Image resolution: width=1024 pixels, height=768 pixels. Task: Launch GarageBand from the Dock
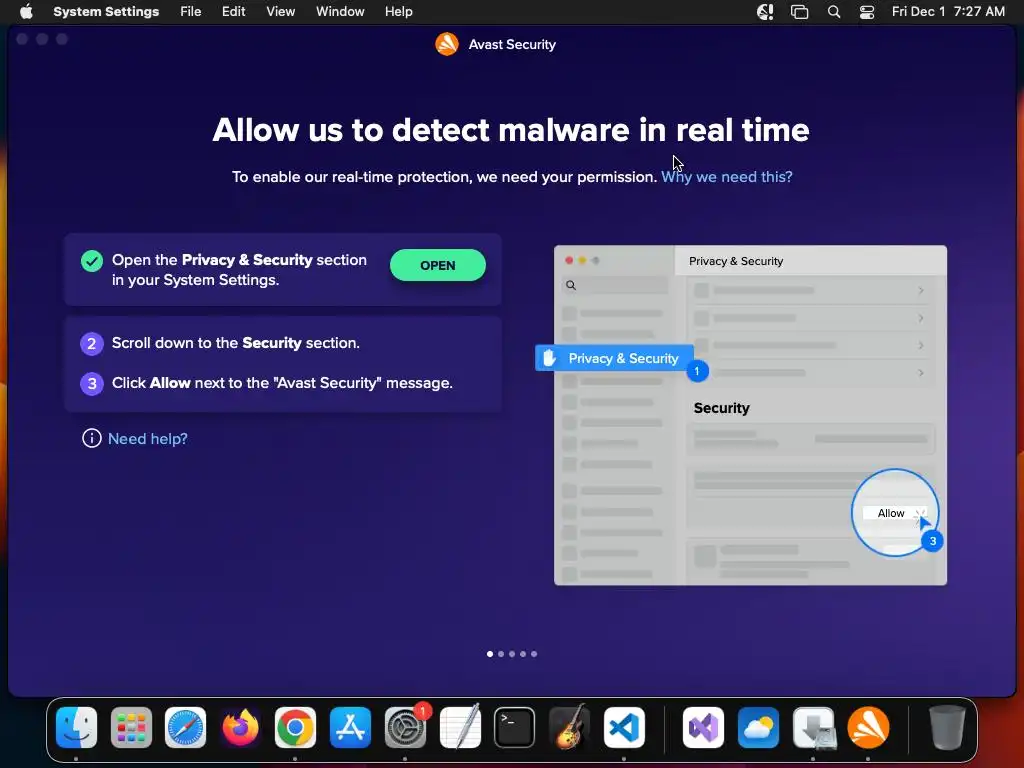pyautogui.click(x=569, y=727)
